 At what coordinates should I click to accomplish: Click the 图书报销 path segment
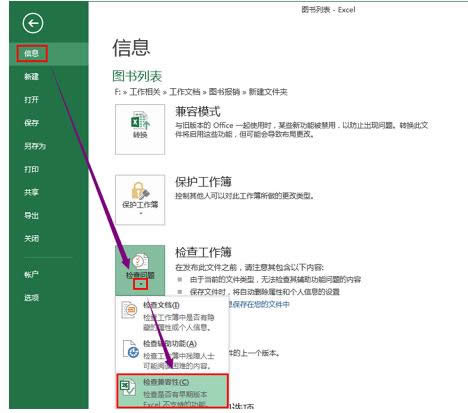(224, 92)
